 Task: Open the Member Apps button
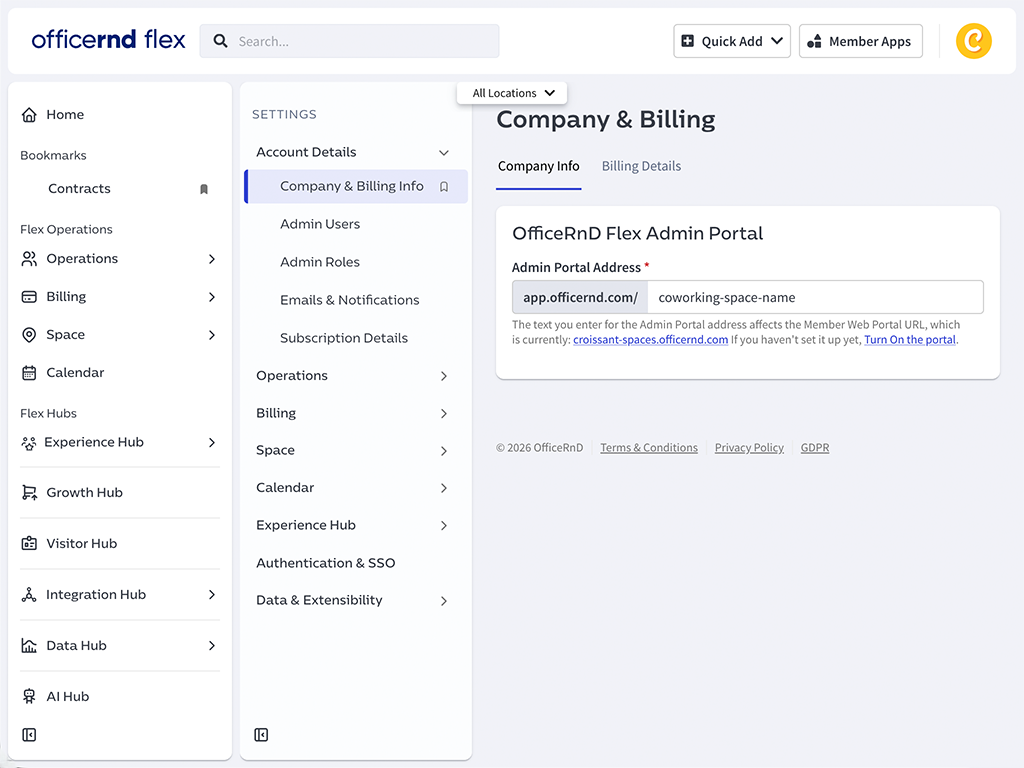tap(861, 41)
